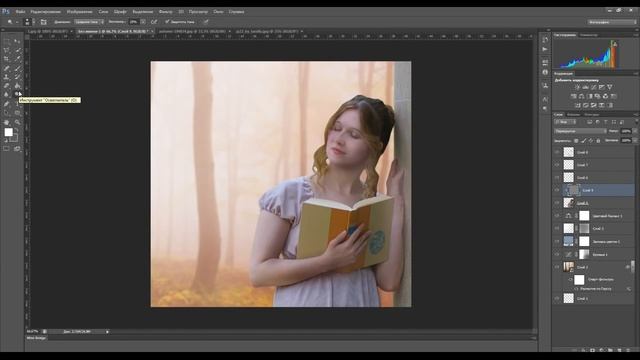The height and width of the screenshot is (360, 640).
Task: Select the Слой 3 layer thumbnail
Action: [x=569, y=228]
